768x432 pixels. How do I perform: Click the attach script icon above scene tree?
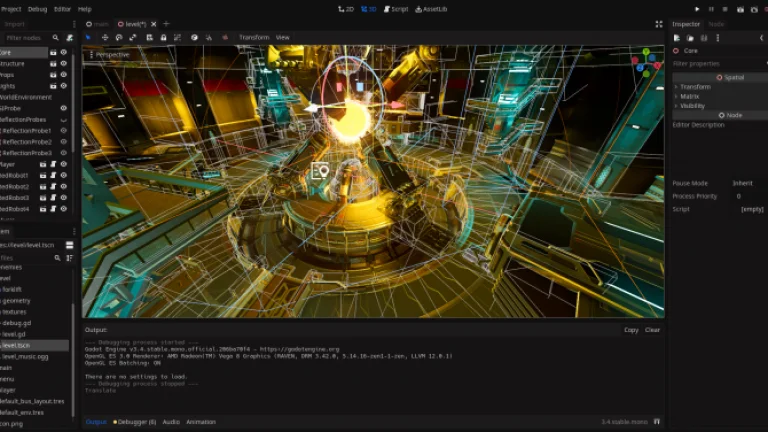[x=70, y=38]
